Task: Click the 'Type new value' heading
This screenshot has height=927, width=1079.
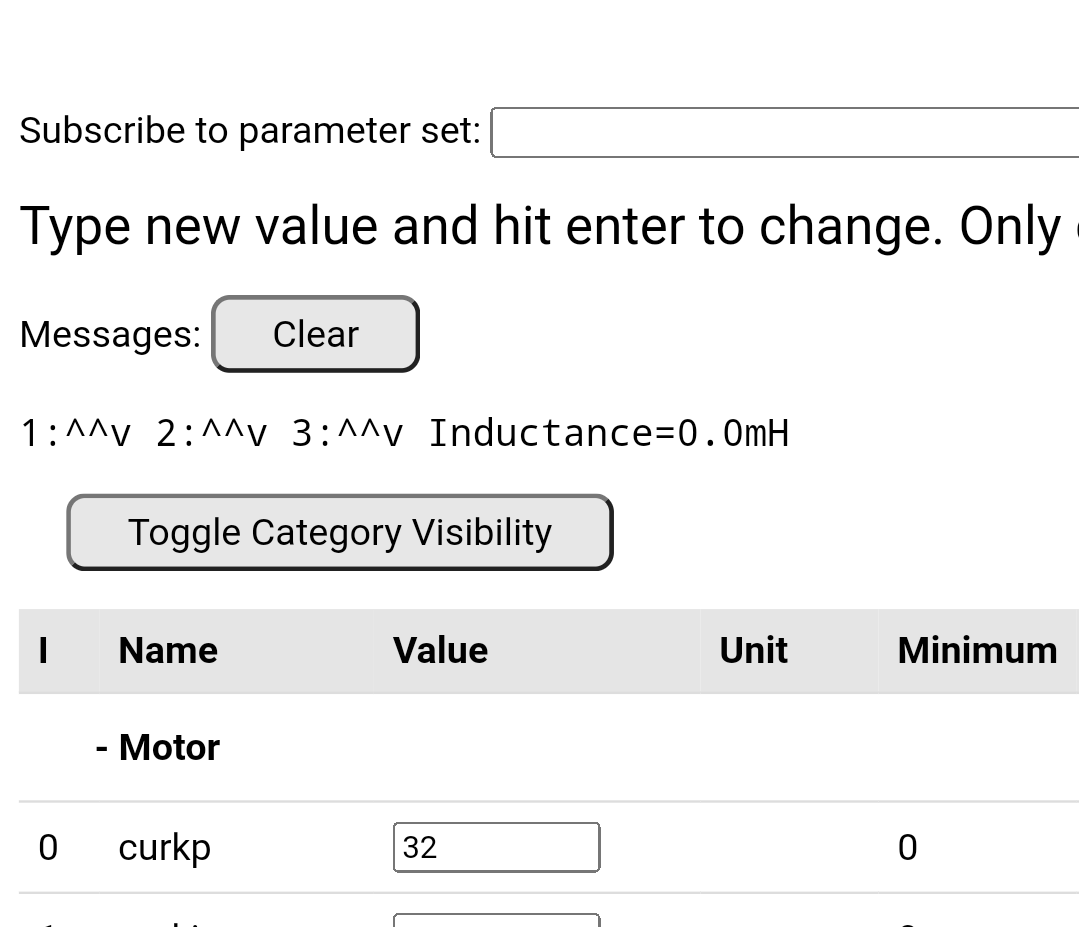Action: pyautogui.click(x=540, y=226)
